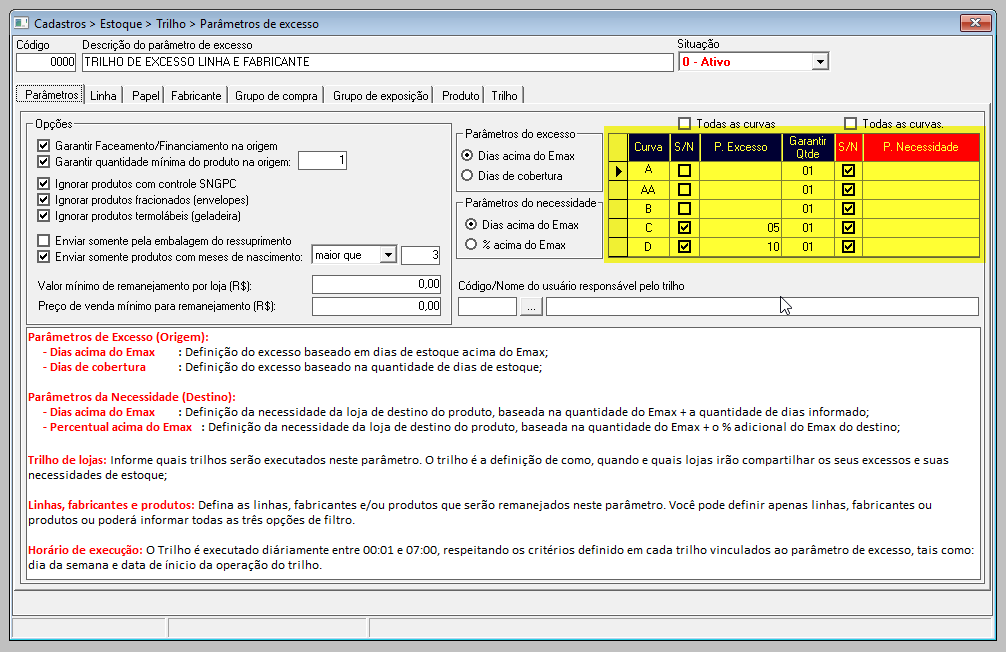Open the Fabricante tab
Screen dimensions: 1006x652
196,96
